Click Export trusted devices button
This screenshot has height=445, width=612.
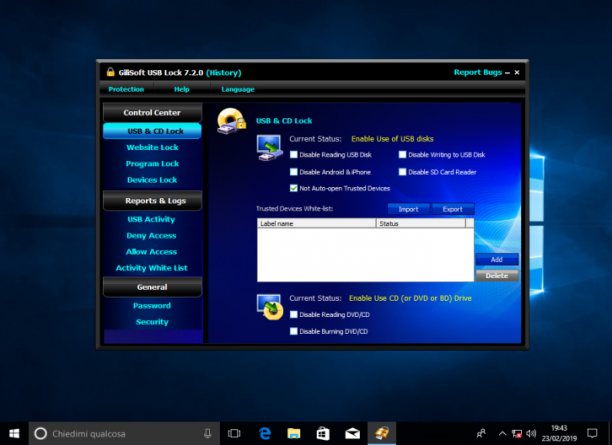pos(453,209)
